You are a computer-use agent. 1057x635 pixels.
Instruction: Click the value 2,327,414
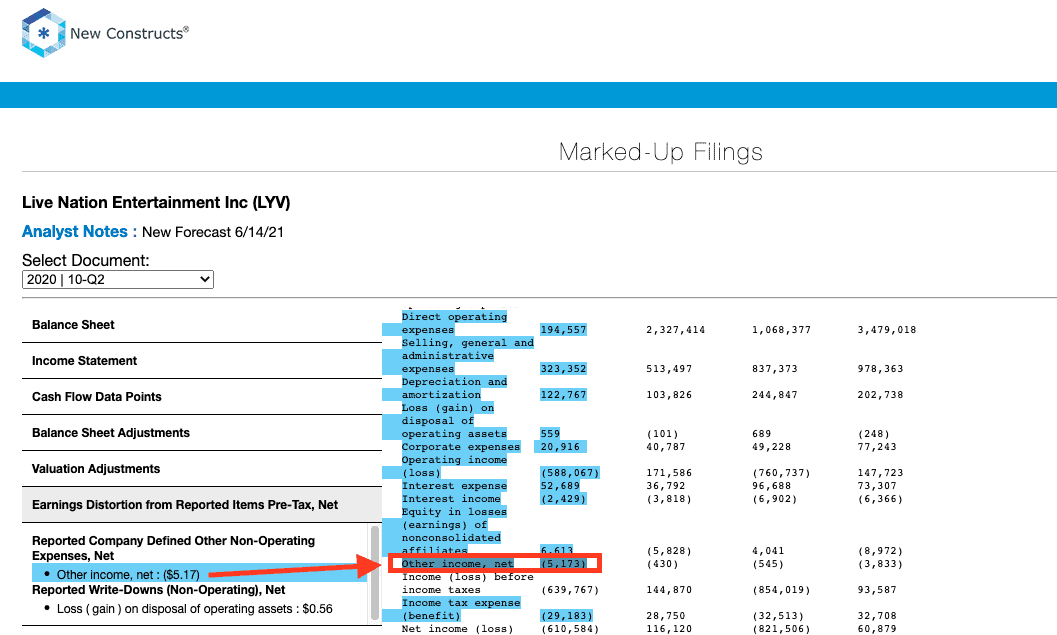click(675, 330)
